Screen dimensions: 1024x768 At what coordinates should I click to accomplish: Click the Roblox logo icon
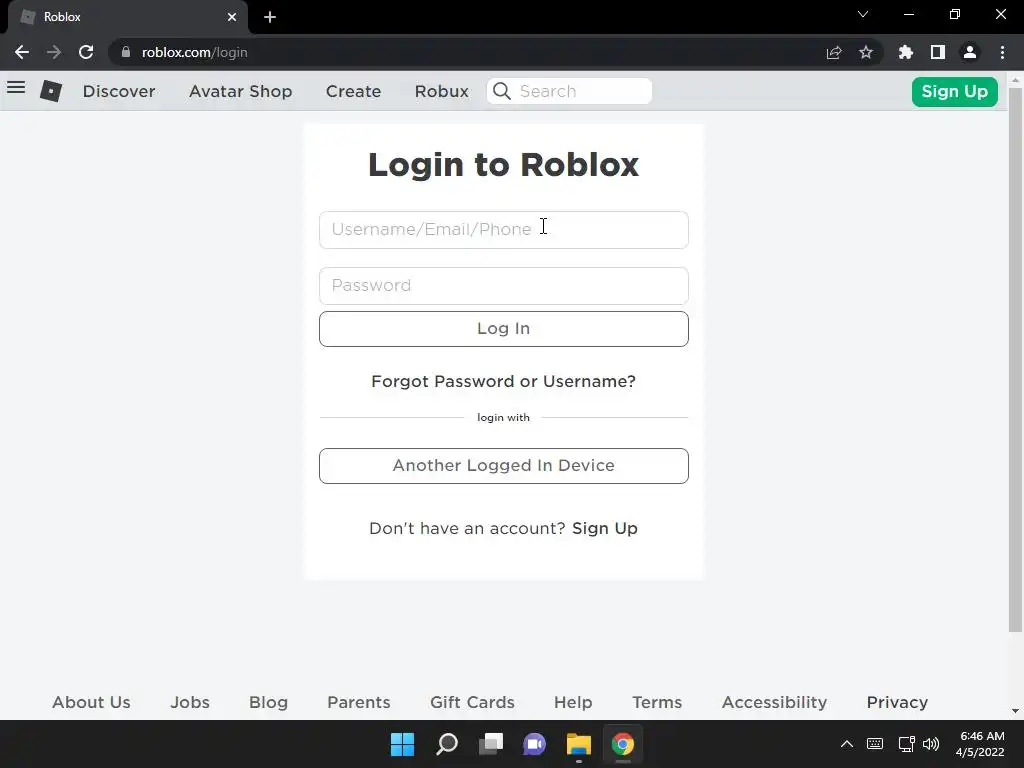51,91
